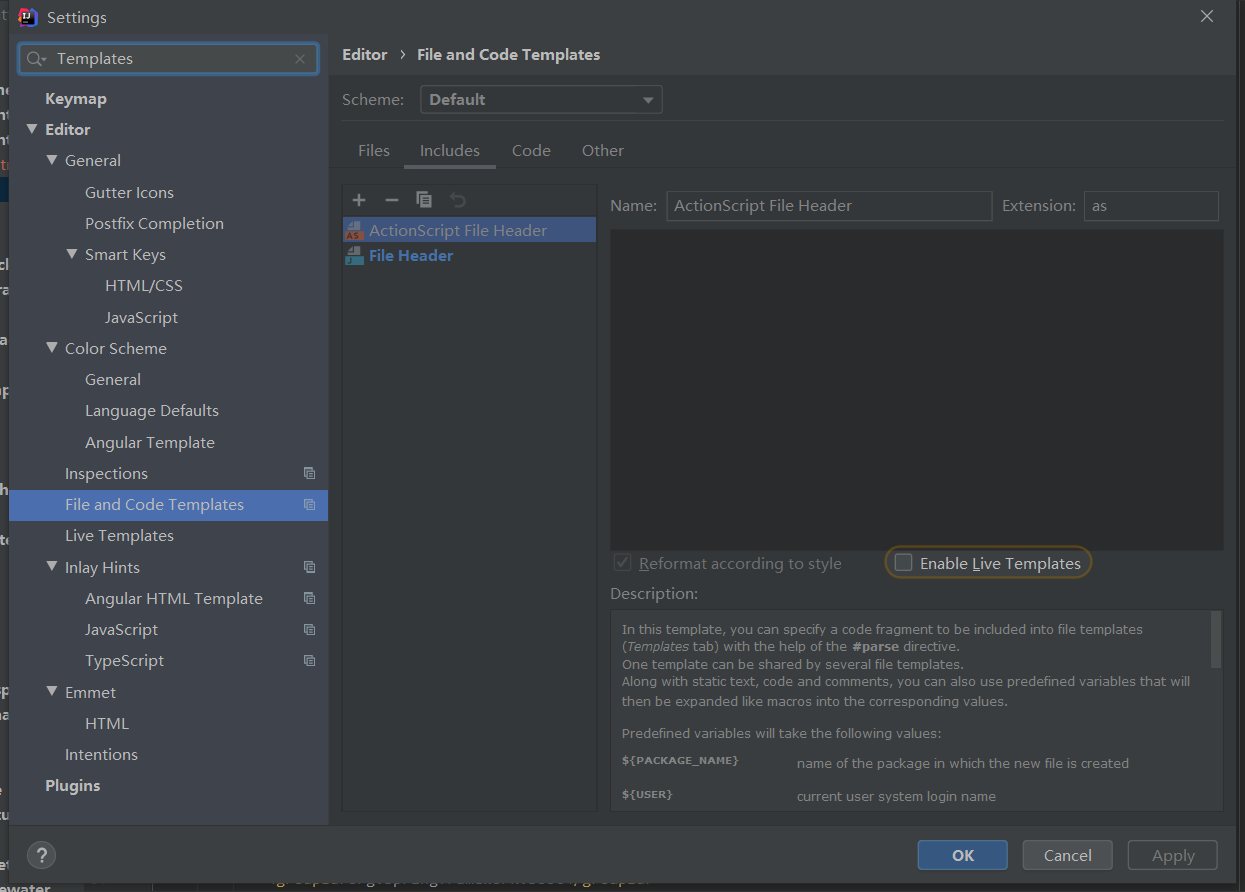Click the revert template undo icon
The height and width of the screenshot is (892, 1245).
[458, 201]
